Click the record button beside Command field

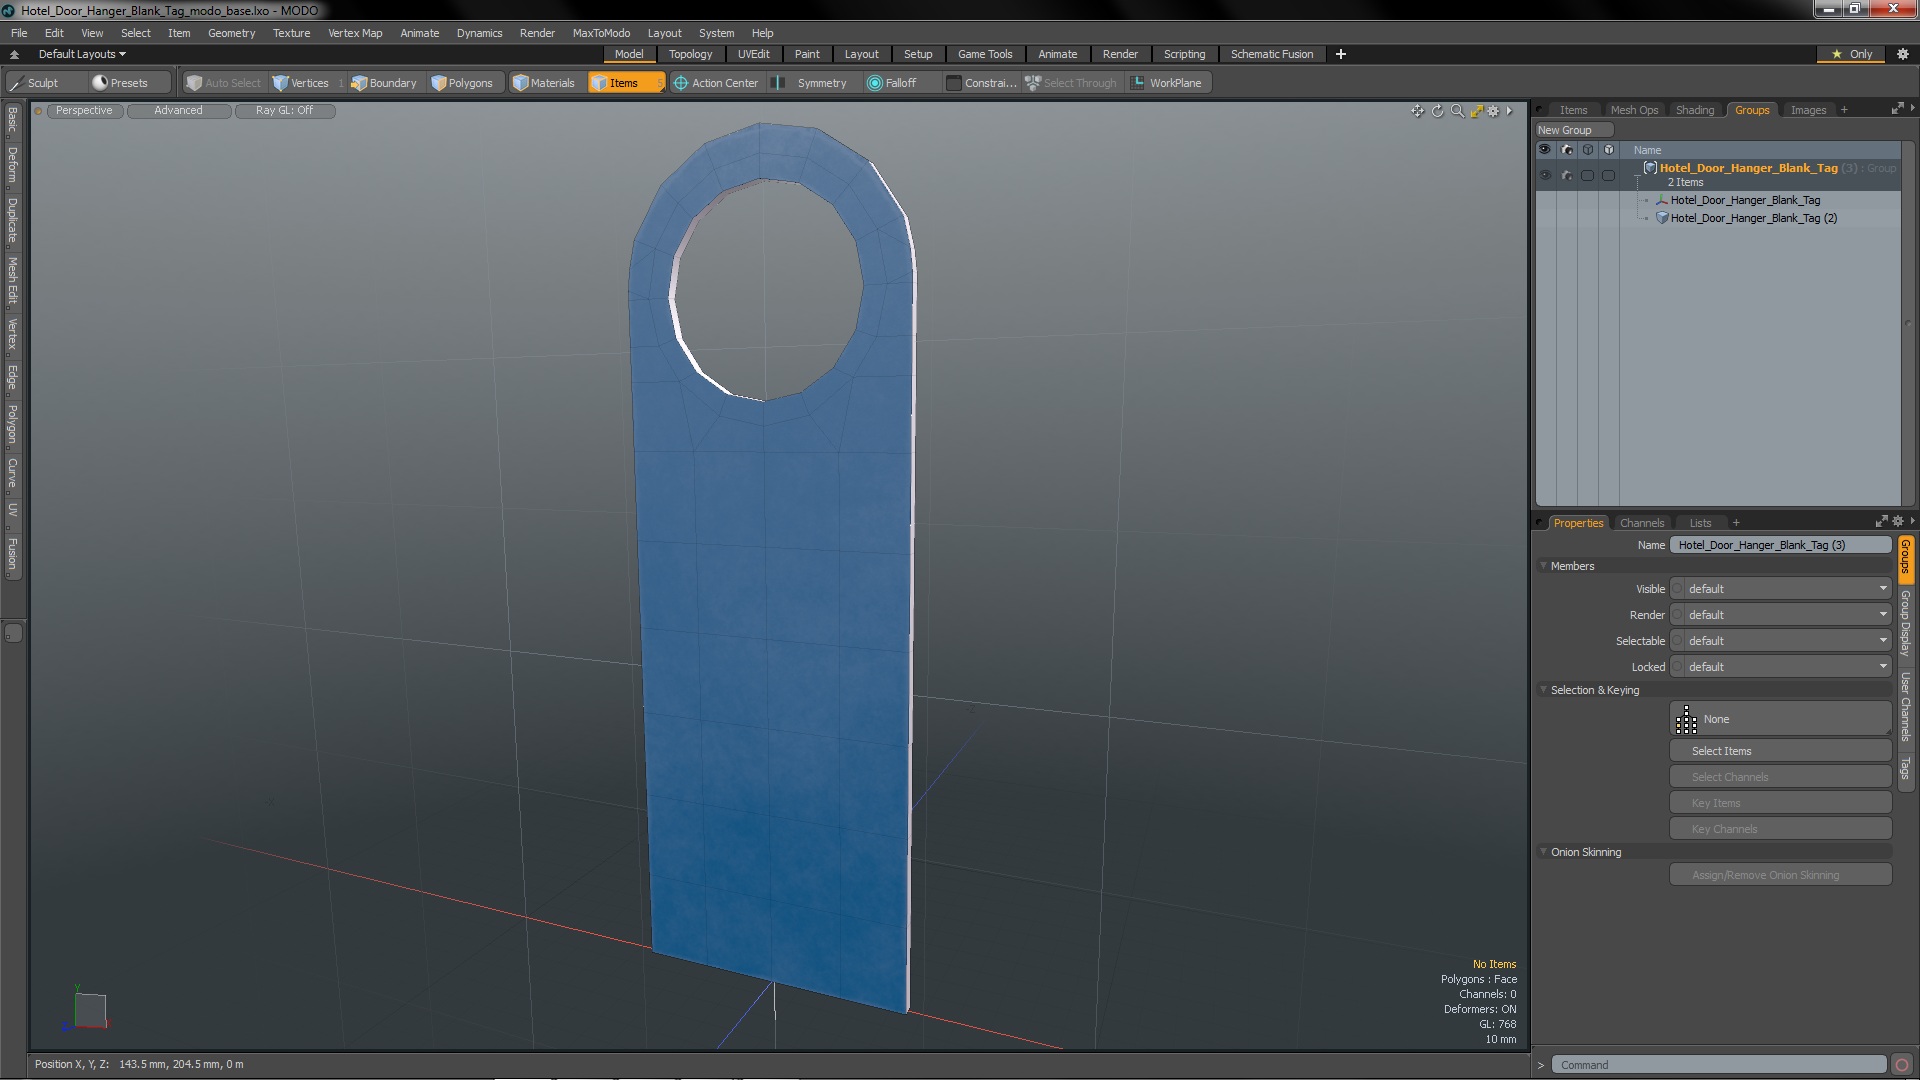point(1902,1065)
